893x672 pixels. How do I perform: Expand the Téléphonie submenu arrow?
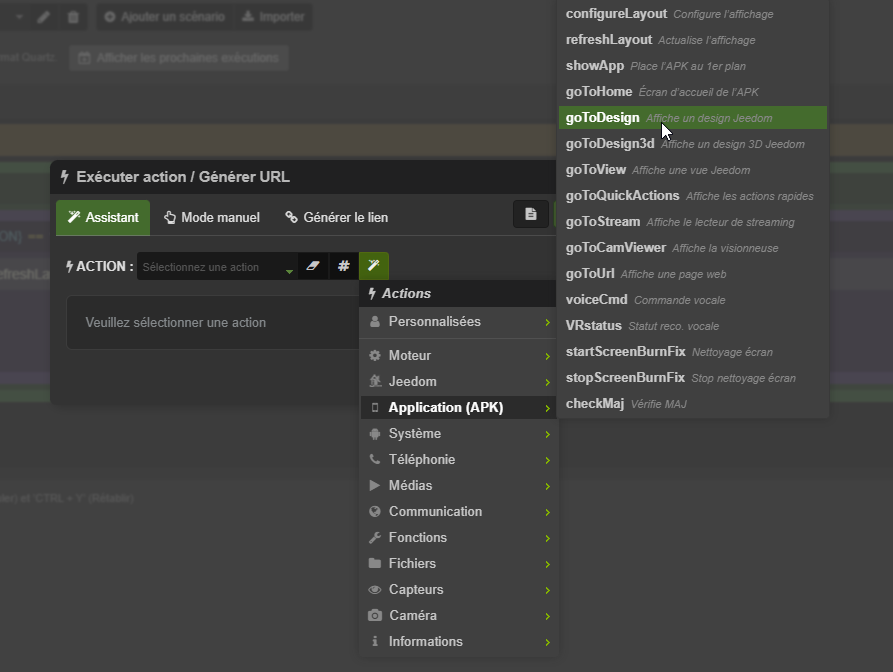[547, 460]
